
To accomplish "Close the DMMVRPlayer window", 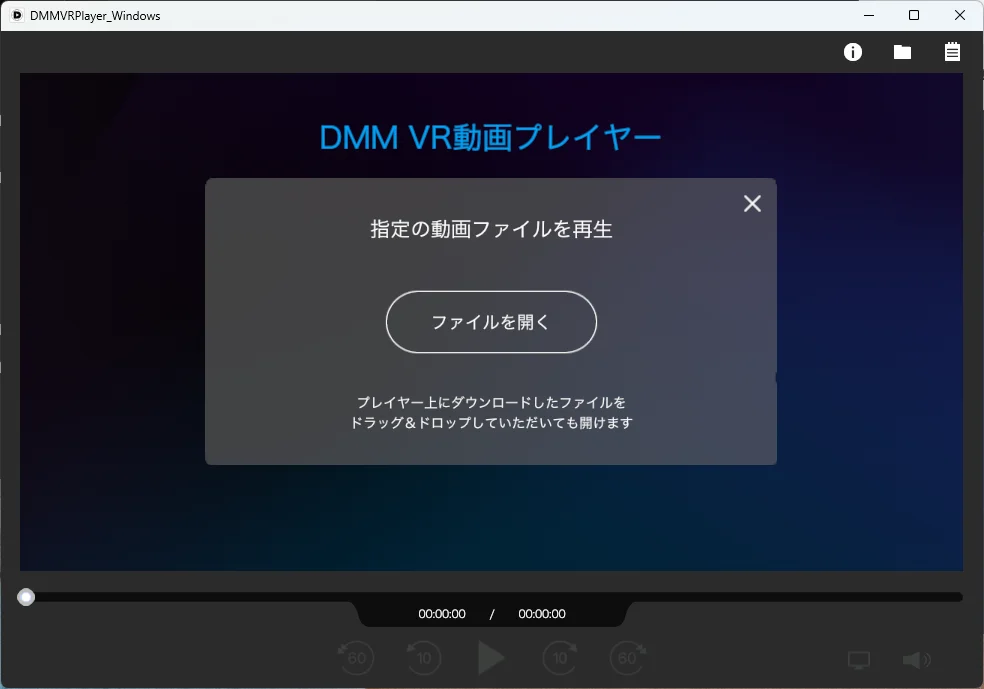I will pos(960,15).
